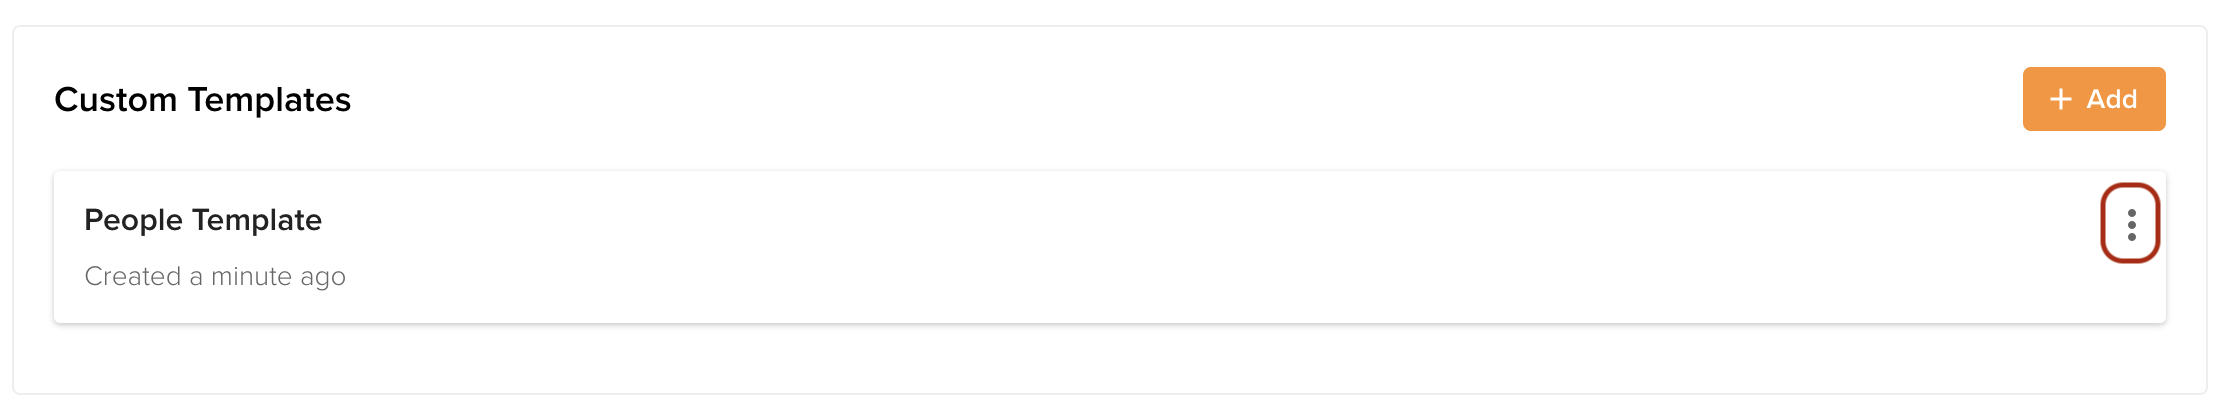Open actions menu for People Template

click(x=2131, y=224)
